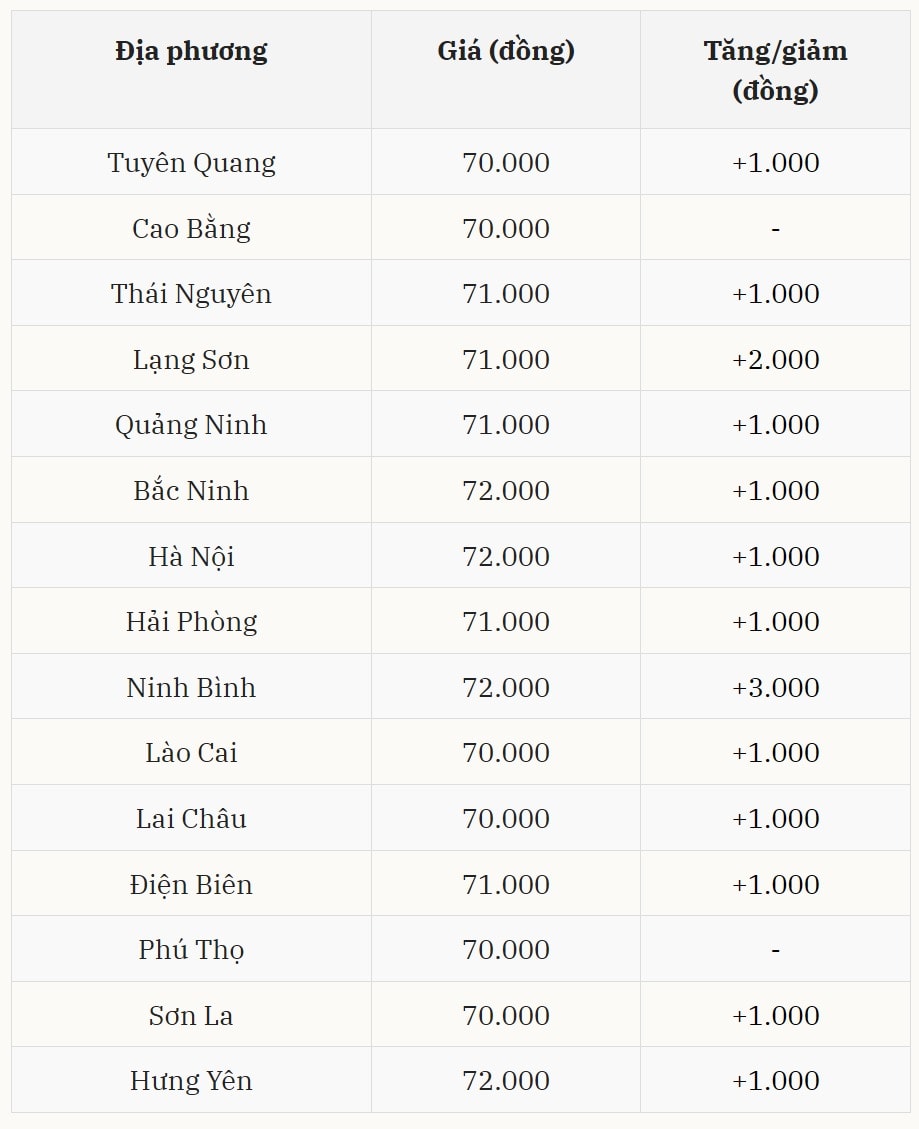Click the Hải Phòng cell

(191, 622)
